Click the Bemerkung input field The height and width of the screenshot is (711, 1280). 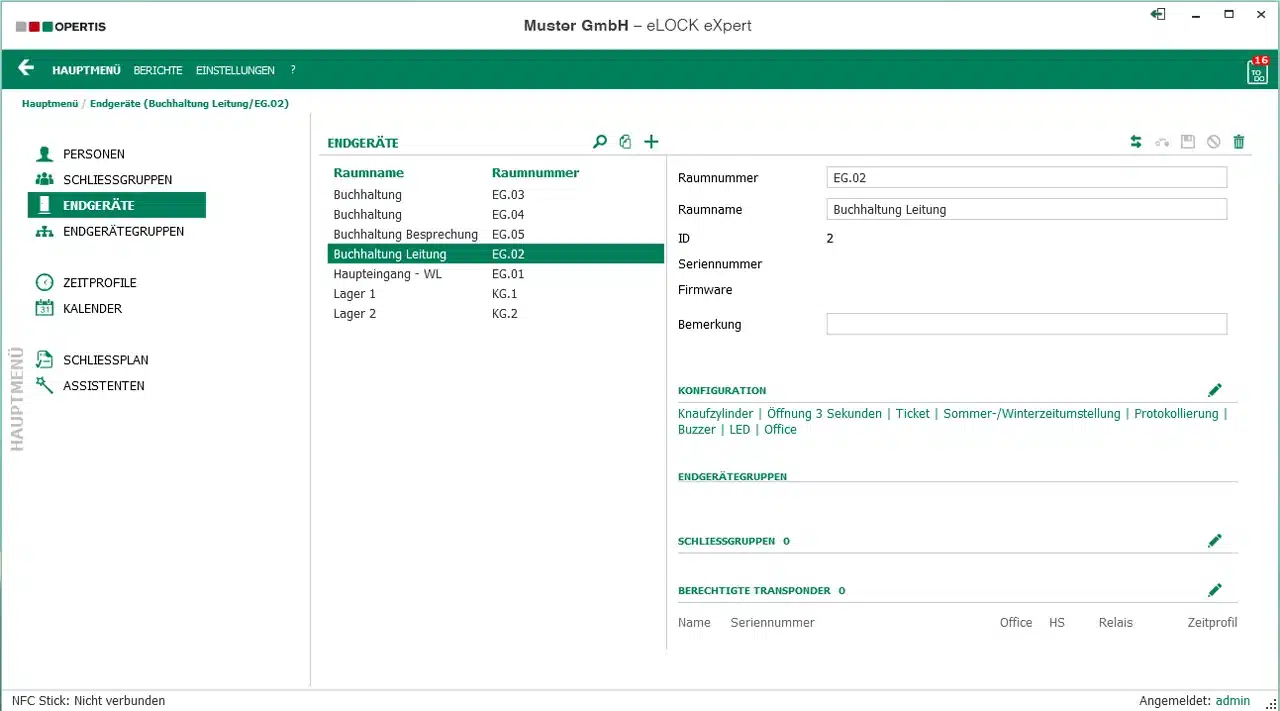click(1026, 324)
